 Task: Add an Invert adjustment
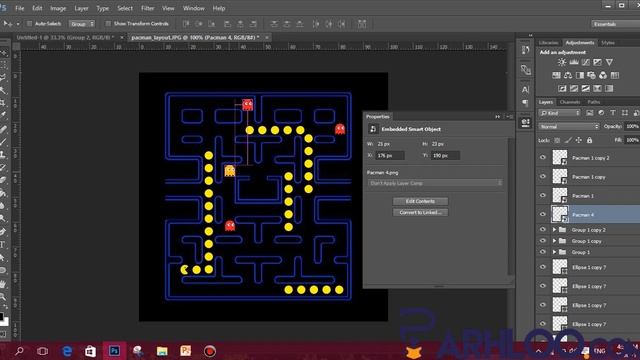pyautogui.click(x=562, y=88)
